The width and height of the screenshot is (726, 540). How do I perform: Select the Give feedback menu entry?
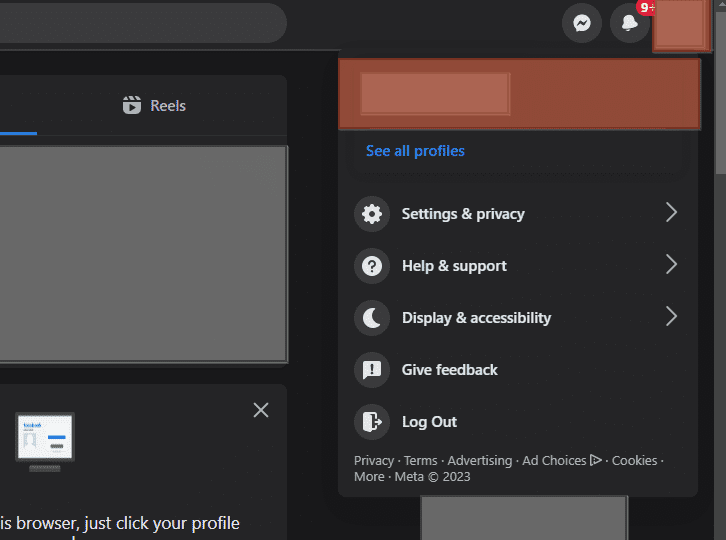[x=518, y=370]
